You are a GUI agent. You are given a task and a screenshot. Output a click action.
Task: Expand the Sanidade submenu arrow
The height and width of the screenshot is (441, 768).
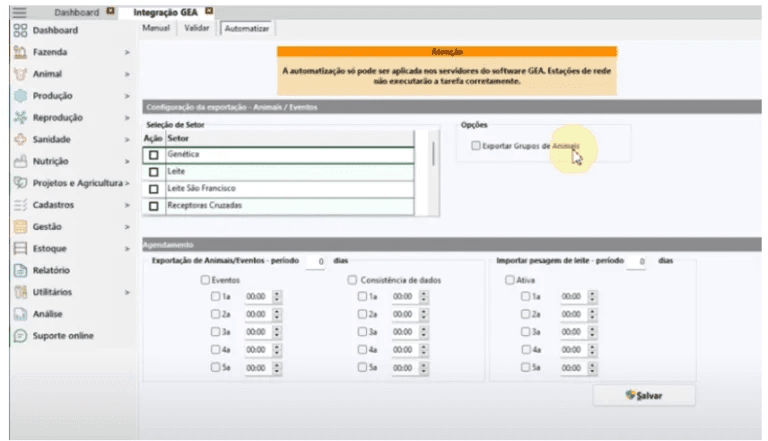click(x=127, y=139)
